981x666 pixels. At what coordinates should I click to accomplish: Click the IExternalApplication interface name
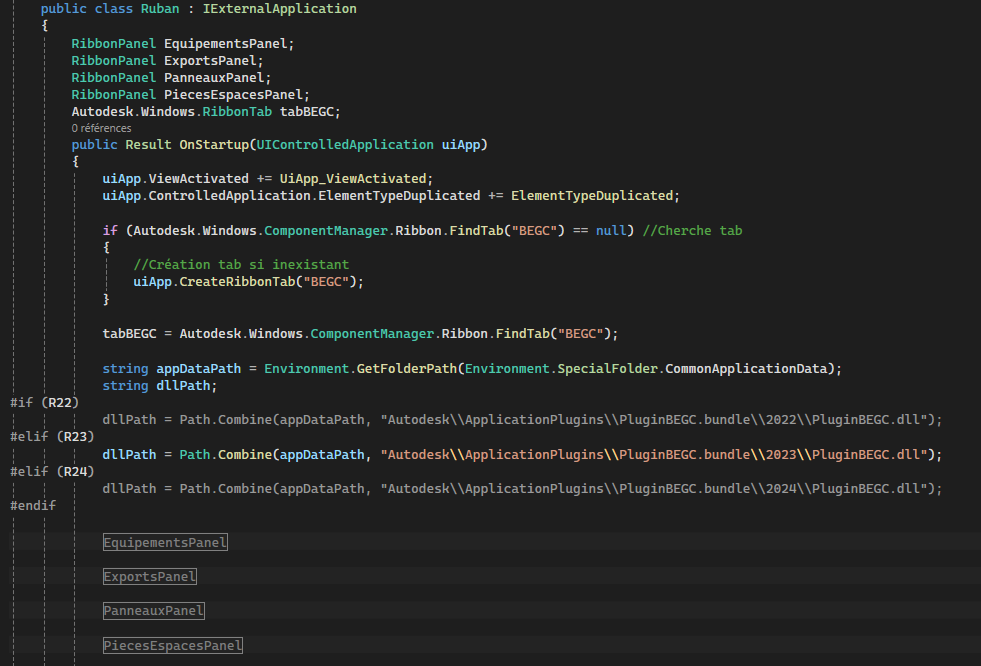(291, 9)
